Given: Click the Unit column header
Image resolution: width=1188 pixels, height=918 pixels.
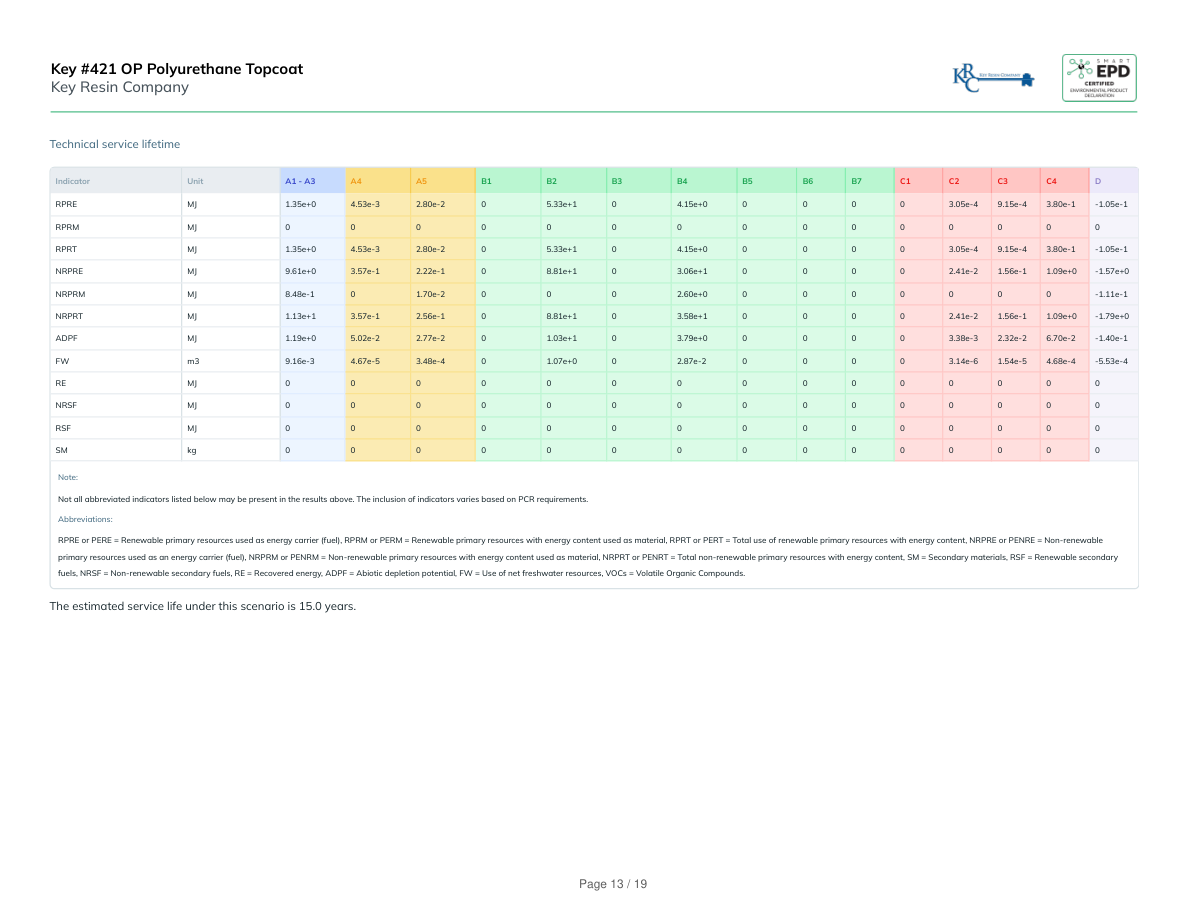Looking at the screenshot, I should point(195,181).
